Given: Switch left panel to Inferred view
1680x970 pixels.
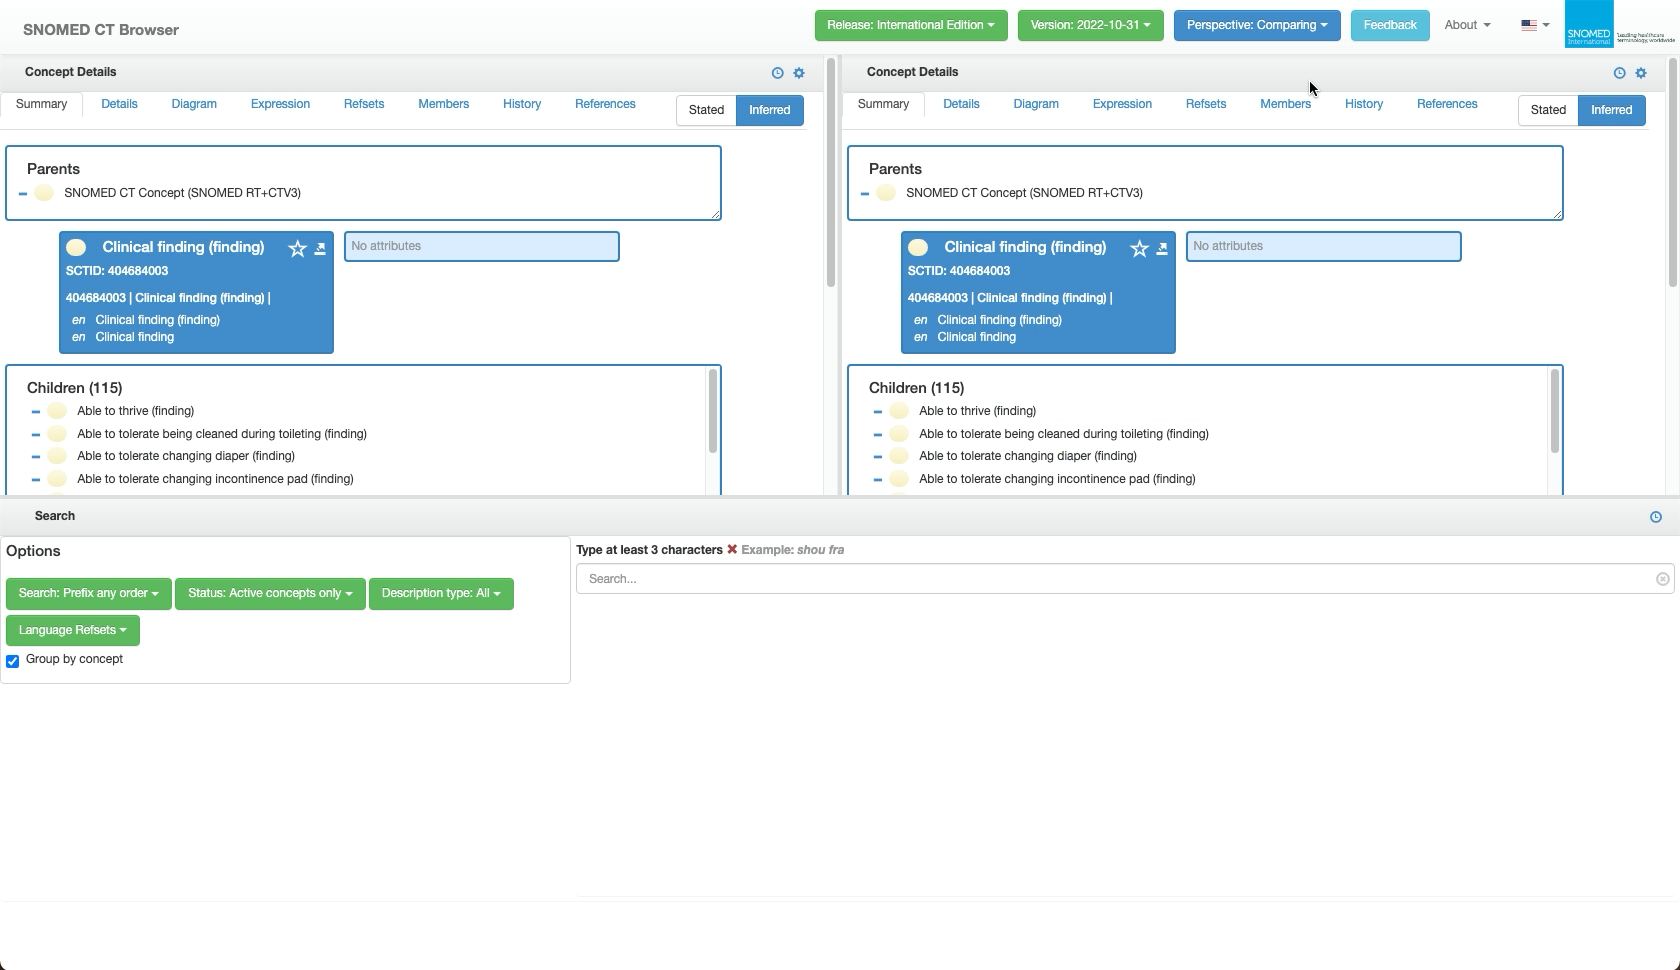Looking at the screenshot, I should tap(770, 110).
